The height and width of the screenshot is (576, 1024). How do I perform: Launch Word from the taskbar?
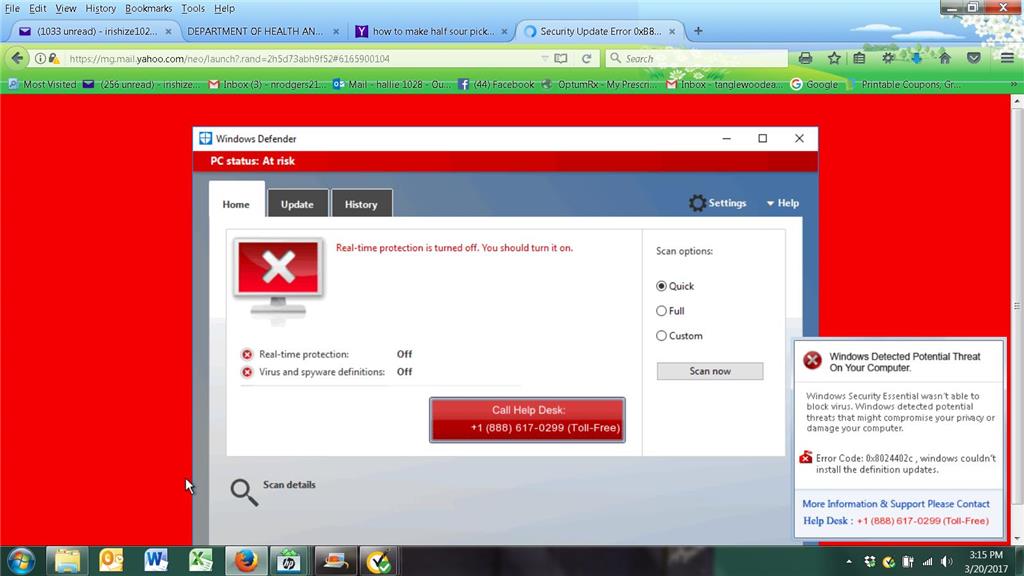coord(156,561)
